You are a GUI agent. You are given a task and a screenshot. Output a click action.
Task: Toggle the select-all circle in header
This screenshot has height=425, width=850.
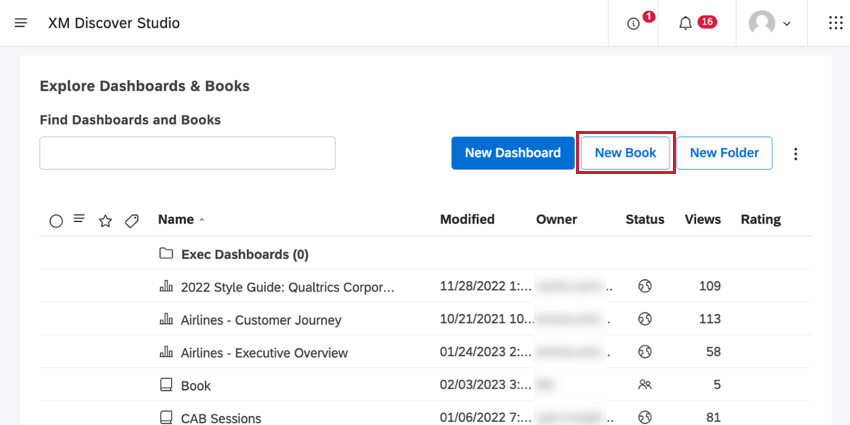click(56, 220)
